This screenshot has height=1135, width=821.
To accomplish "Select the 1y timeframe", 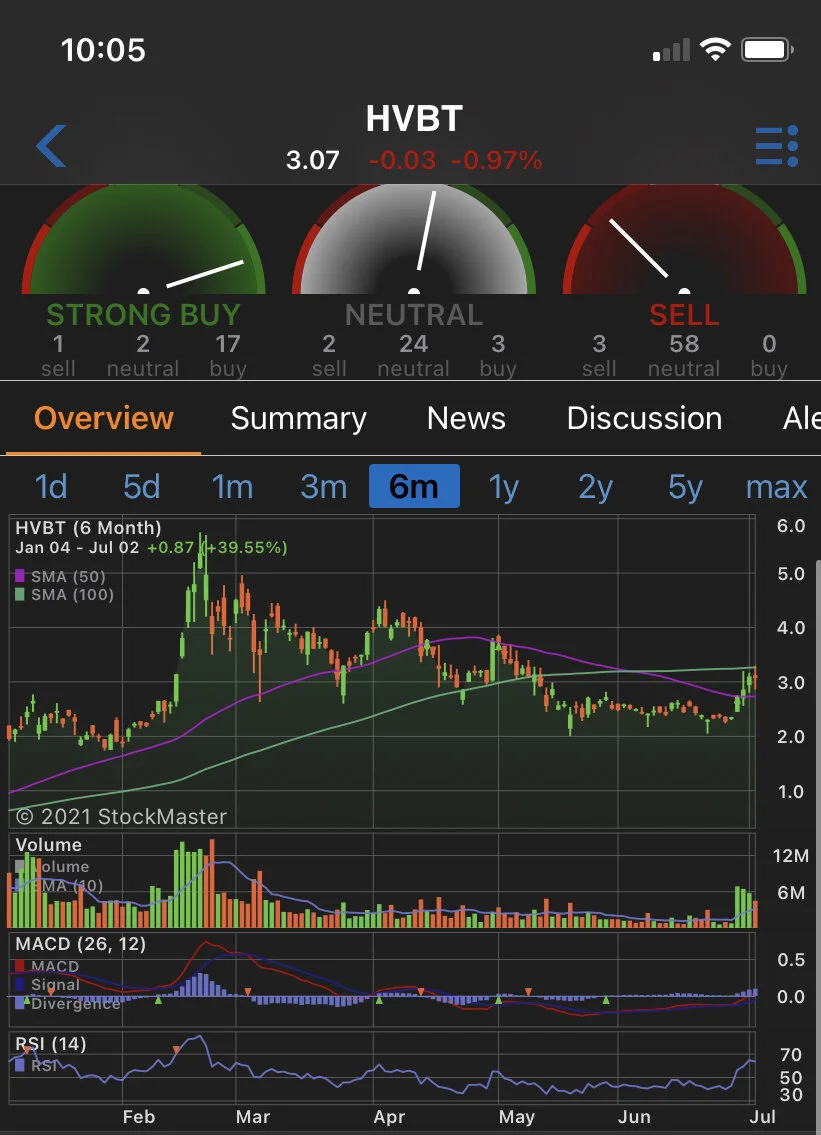I will (x=504, y=487).
